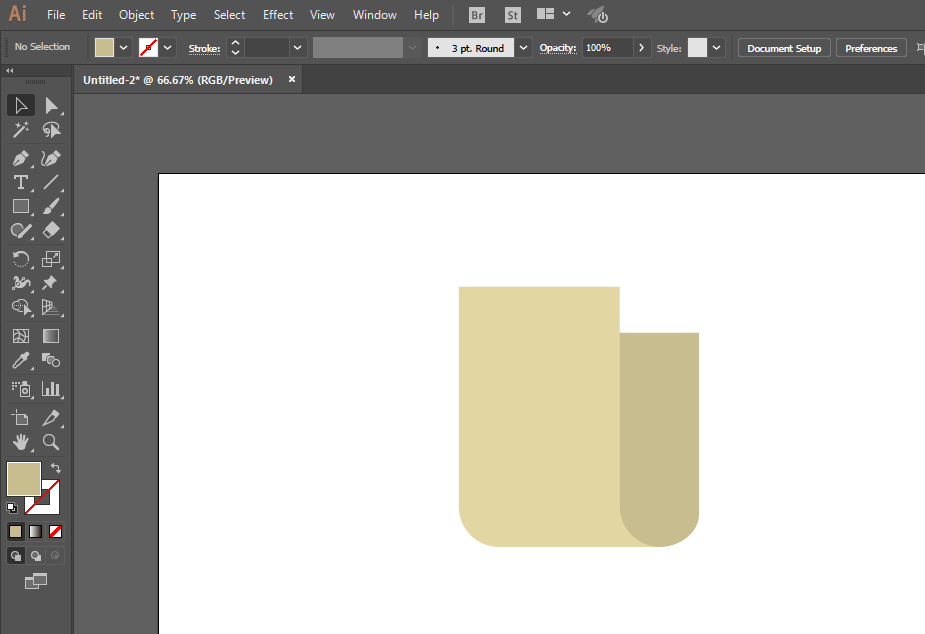Open the graphic Style dropdown
925x634 pixels.
tap(716, 48)
